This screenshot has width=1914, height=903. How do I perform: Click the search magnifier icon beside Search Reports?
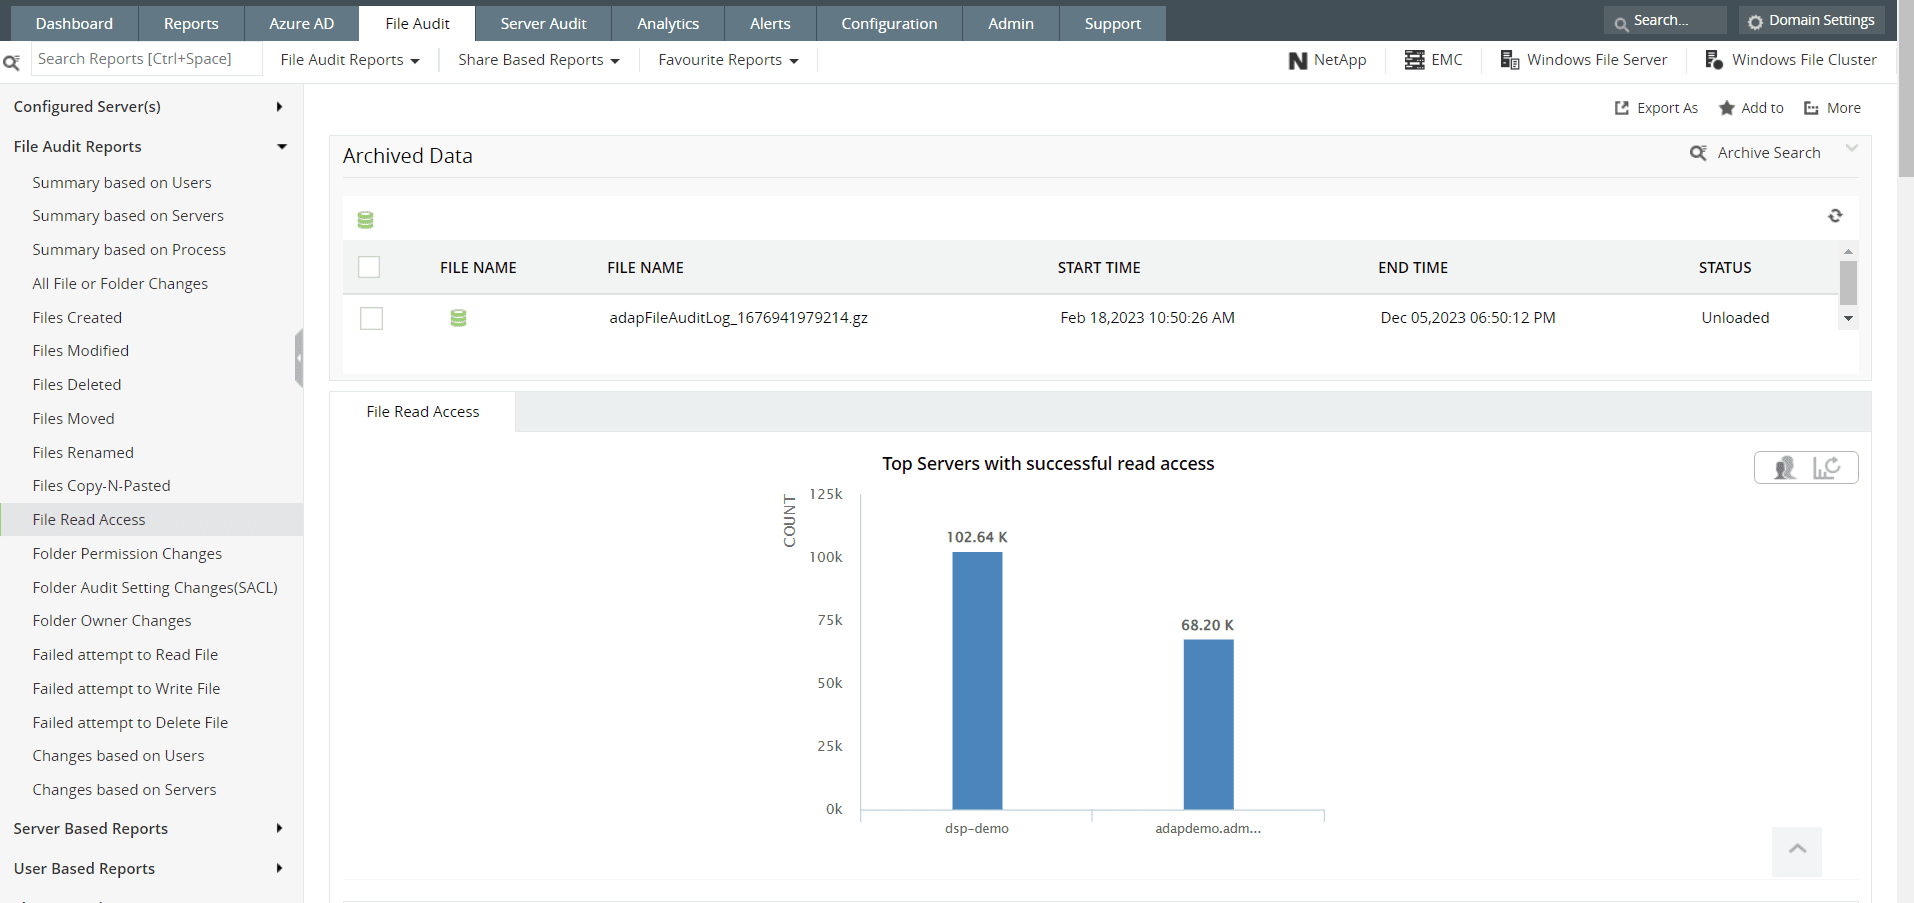click(12, 62)
